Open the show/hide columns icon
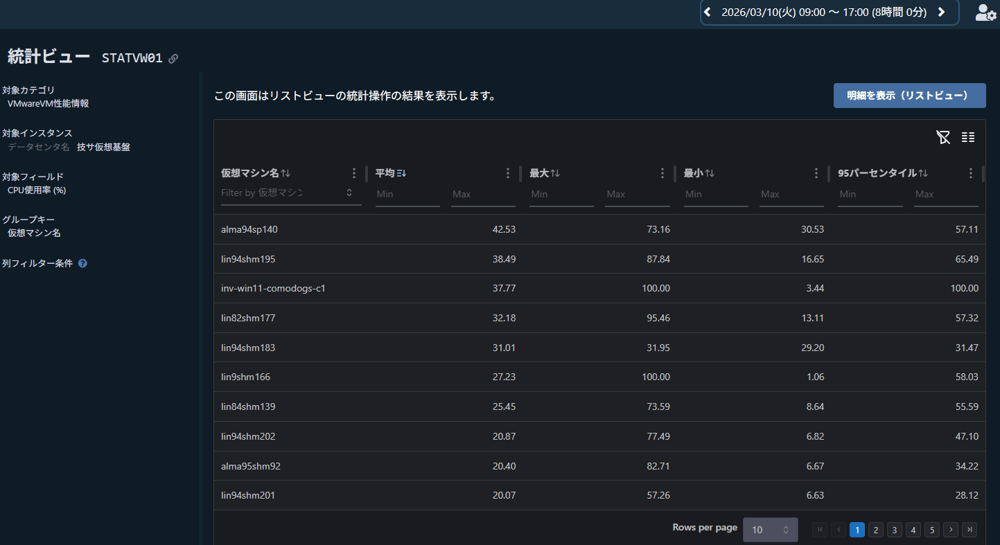 968,137
